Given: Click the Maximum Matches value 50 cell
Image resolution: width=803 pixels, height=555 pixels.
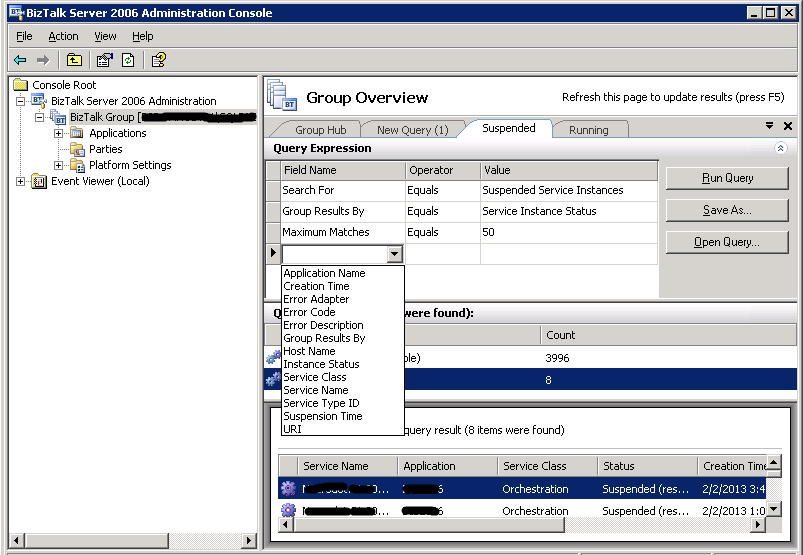Looking at the screenshot, I should pyautogui.click(x=568, y=232).
